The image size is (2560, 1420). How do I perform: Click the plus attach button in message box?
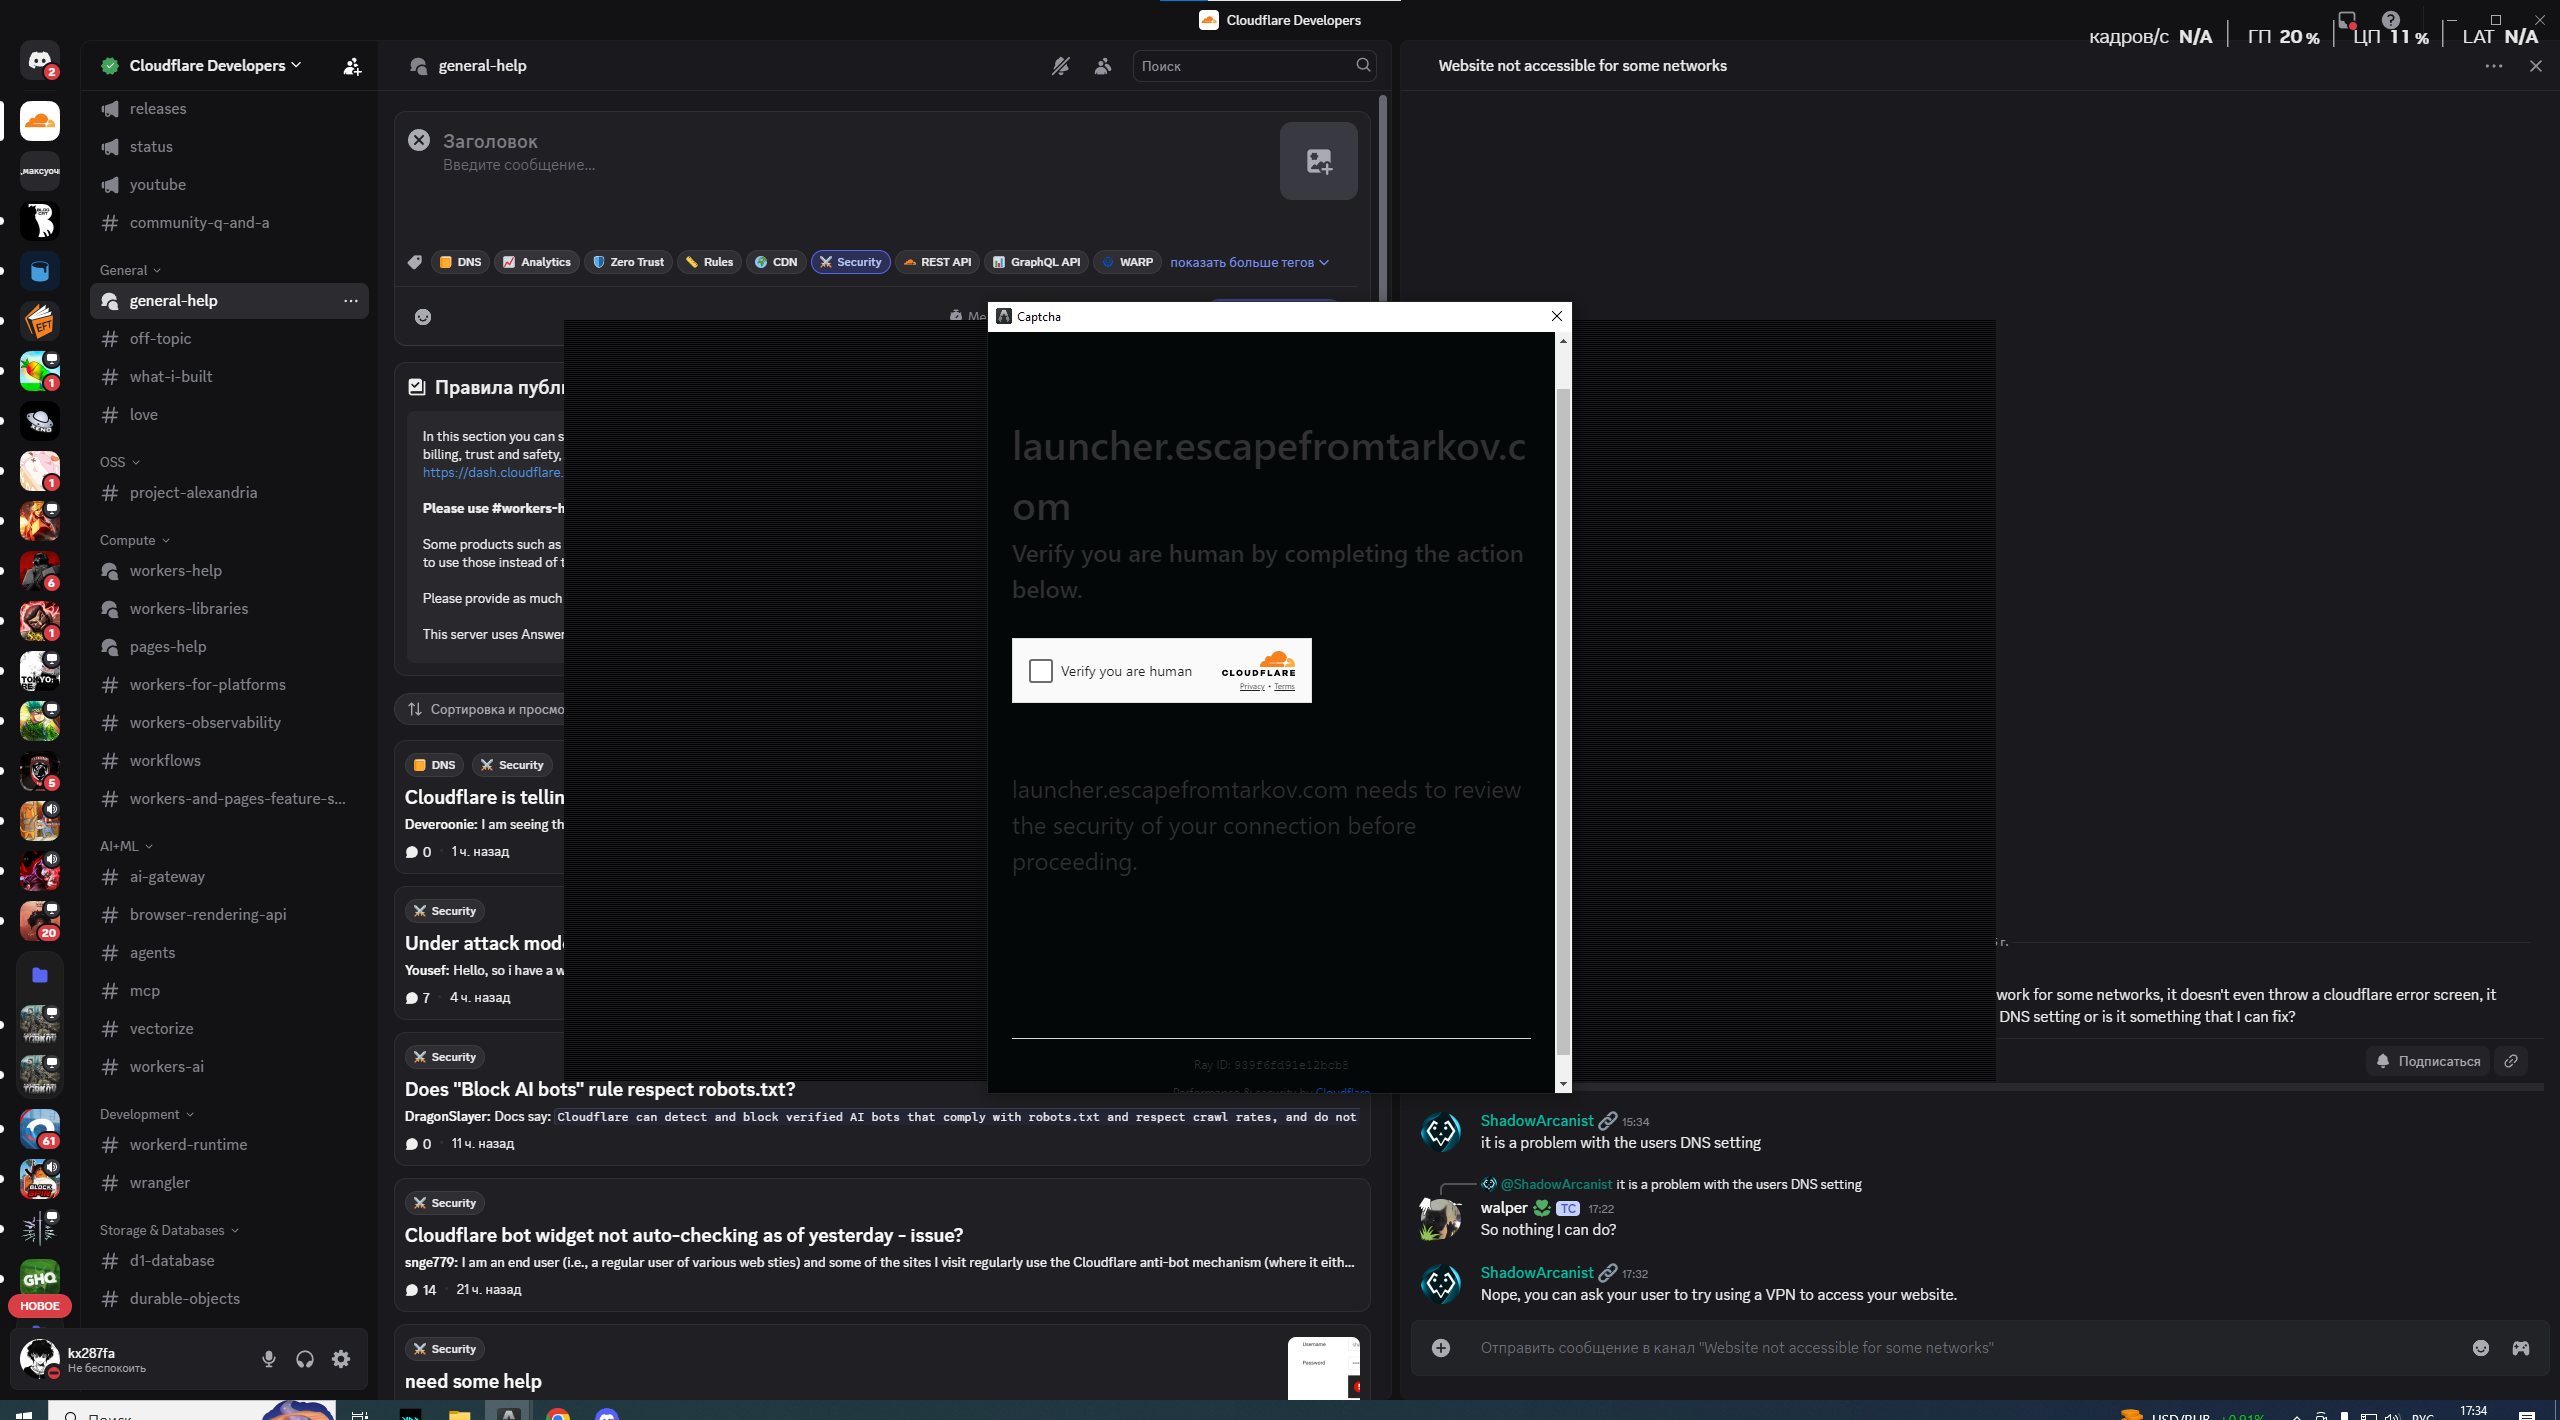pos(1441,1348)
